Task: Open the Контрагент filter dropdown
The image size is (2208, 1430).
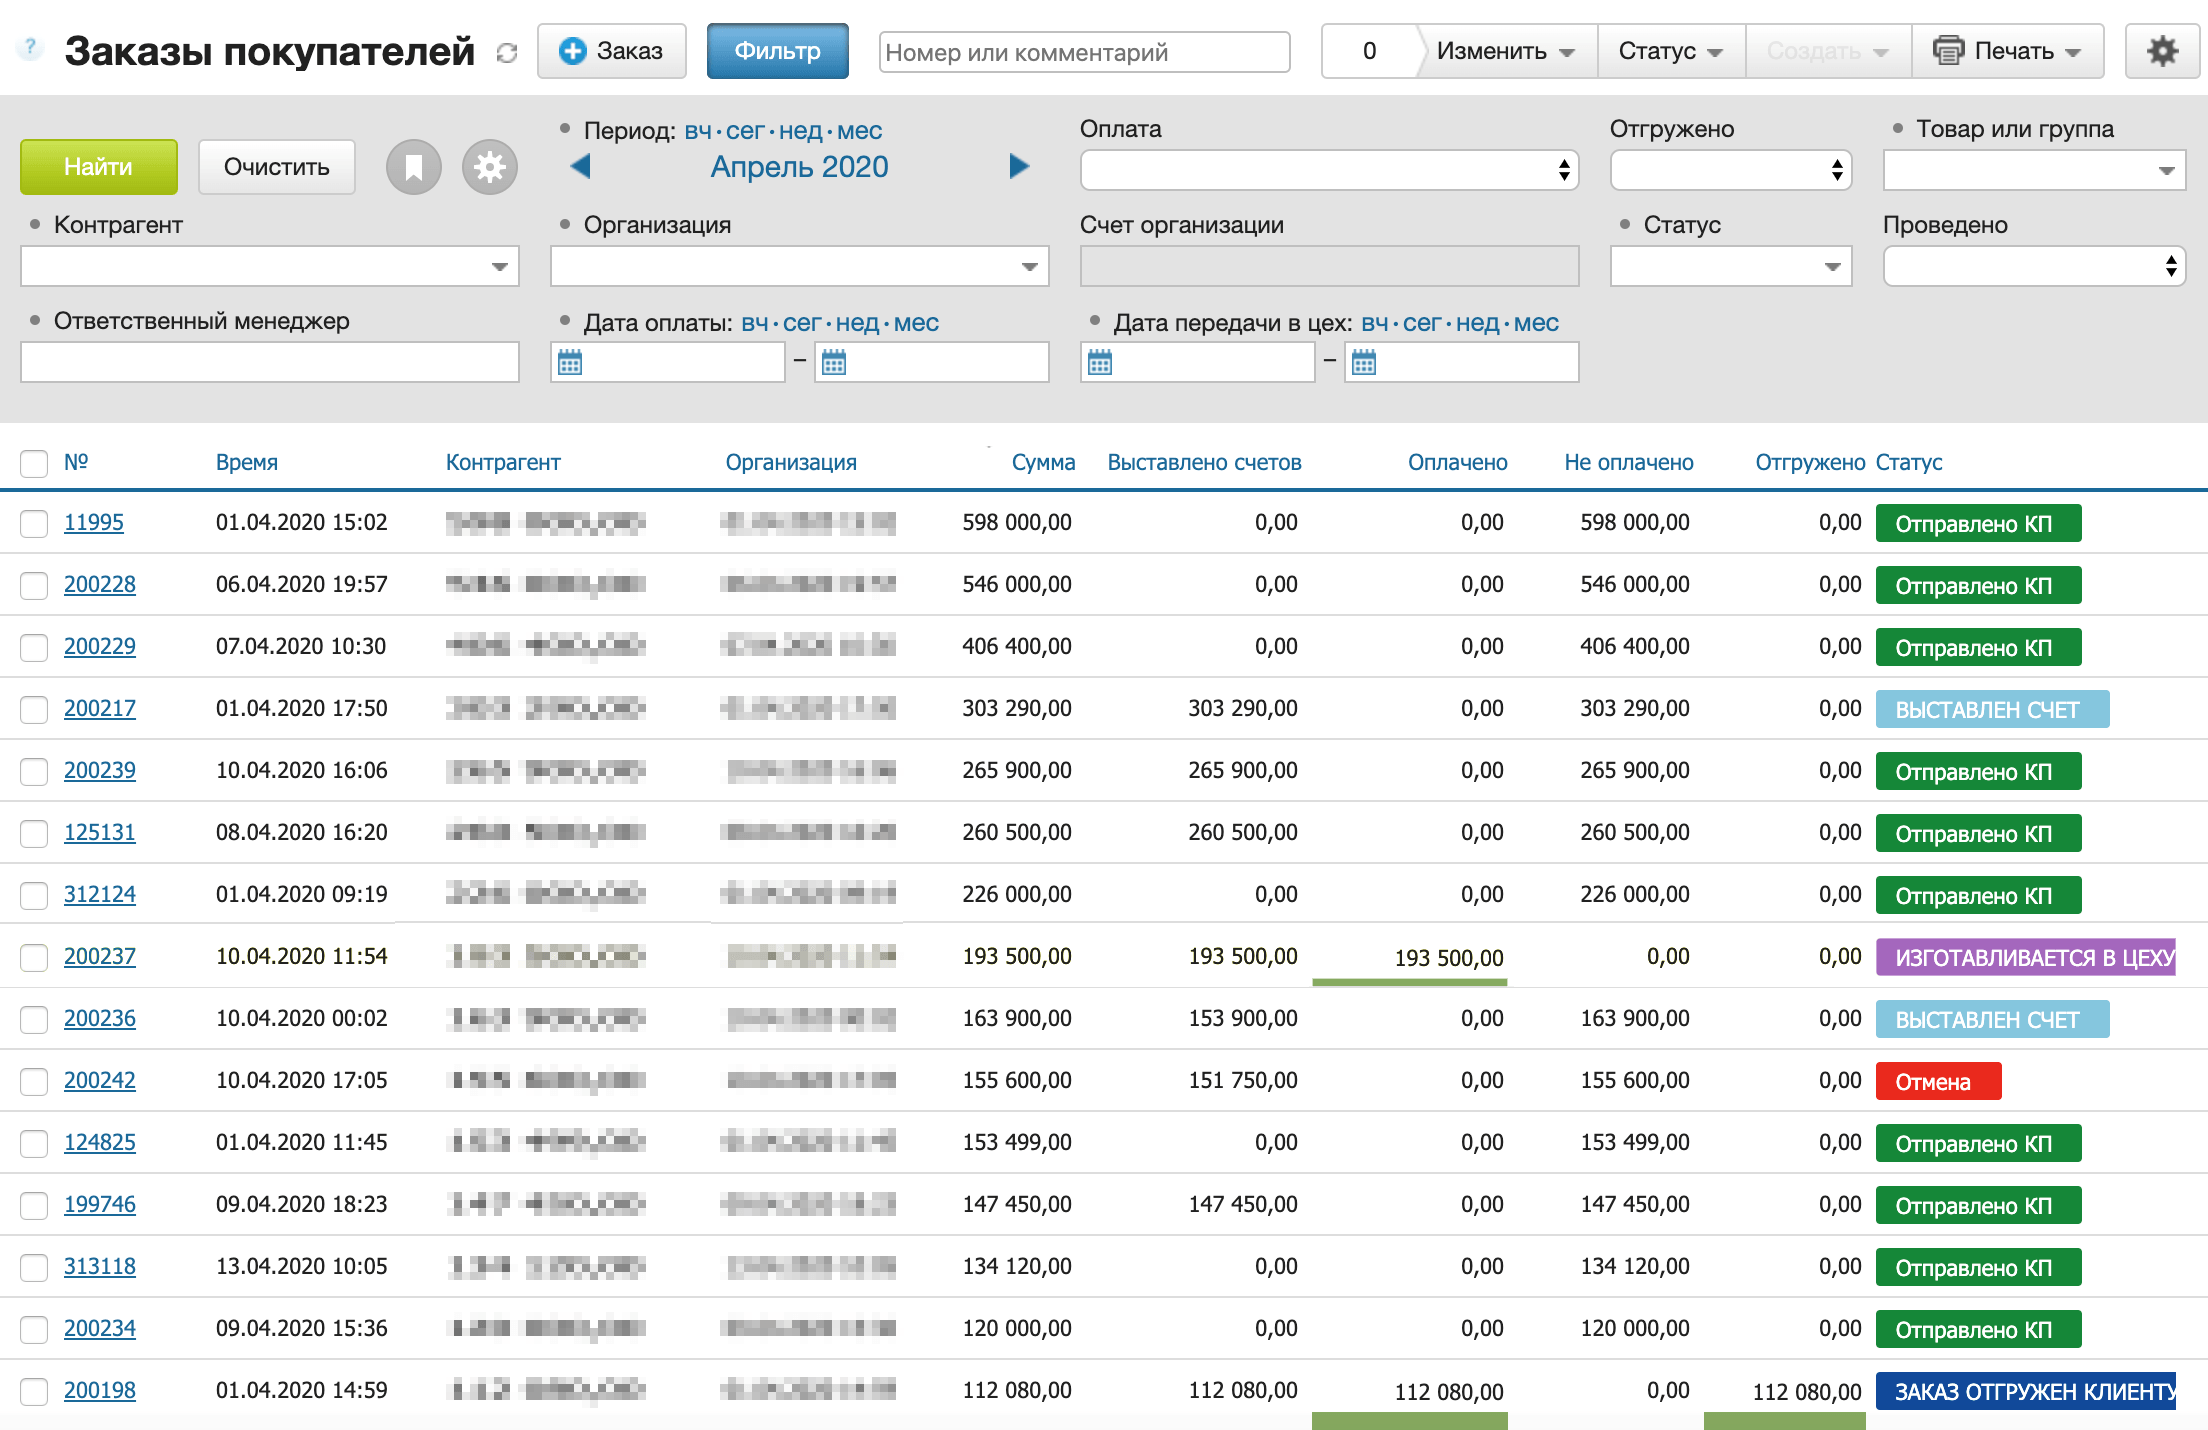Action: [270, 266]
